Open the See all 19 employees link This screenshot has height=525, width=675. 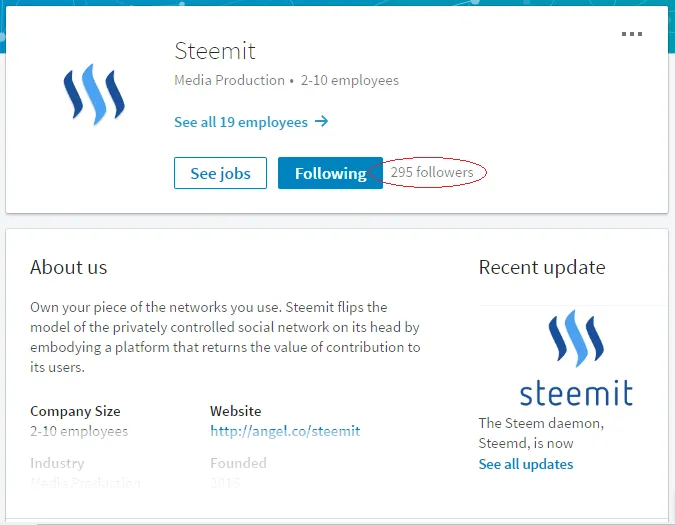click(x=251, y=122)
